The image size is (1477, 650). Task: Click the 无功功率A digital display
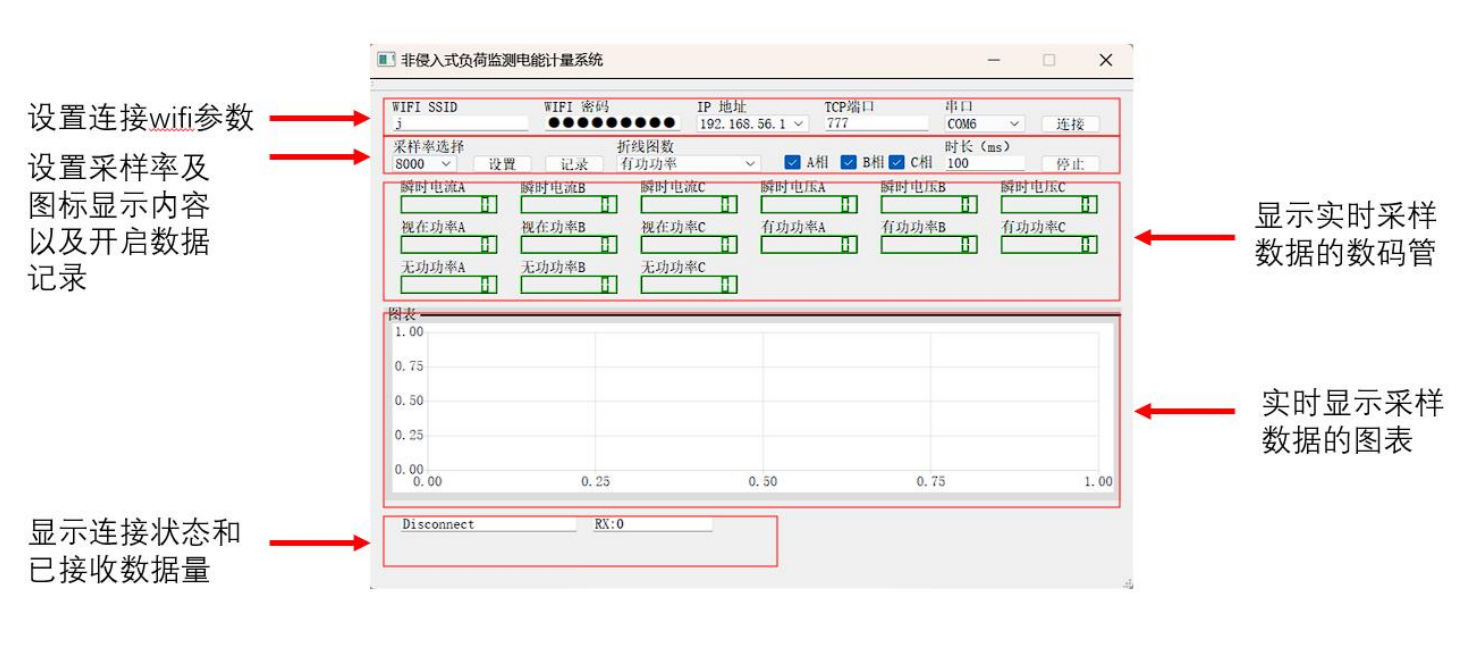click(x=449, y=284)
